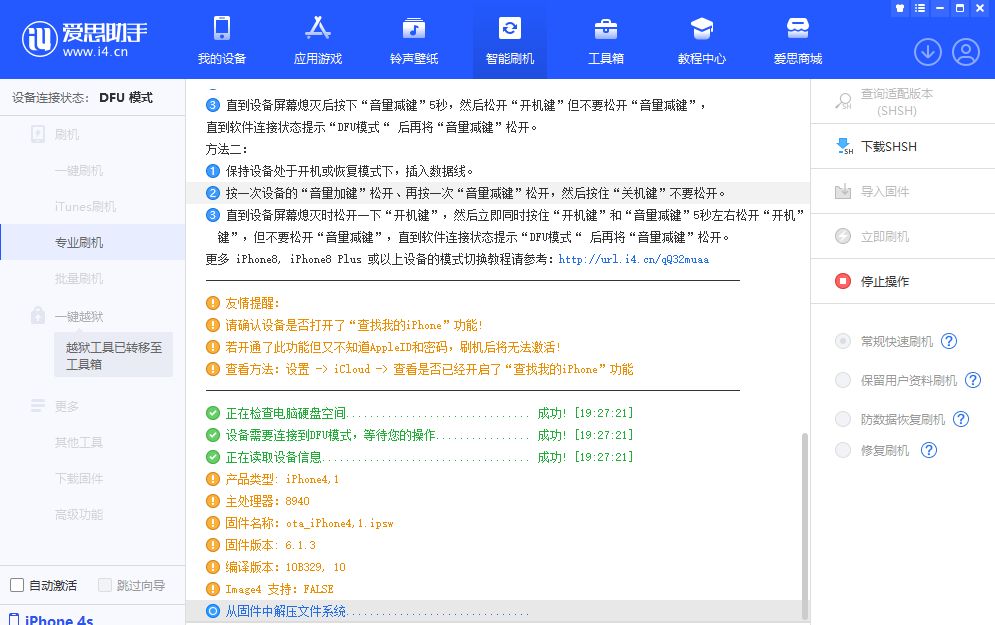Expand 更多 sidebar section
This screenshot has width=995, height=625.
(x=67, y=406)
